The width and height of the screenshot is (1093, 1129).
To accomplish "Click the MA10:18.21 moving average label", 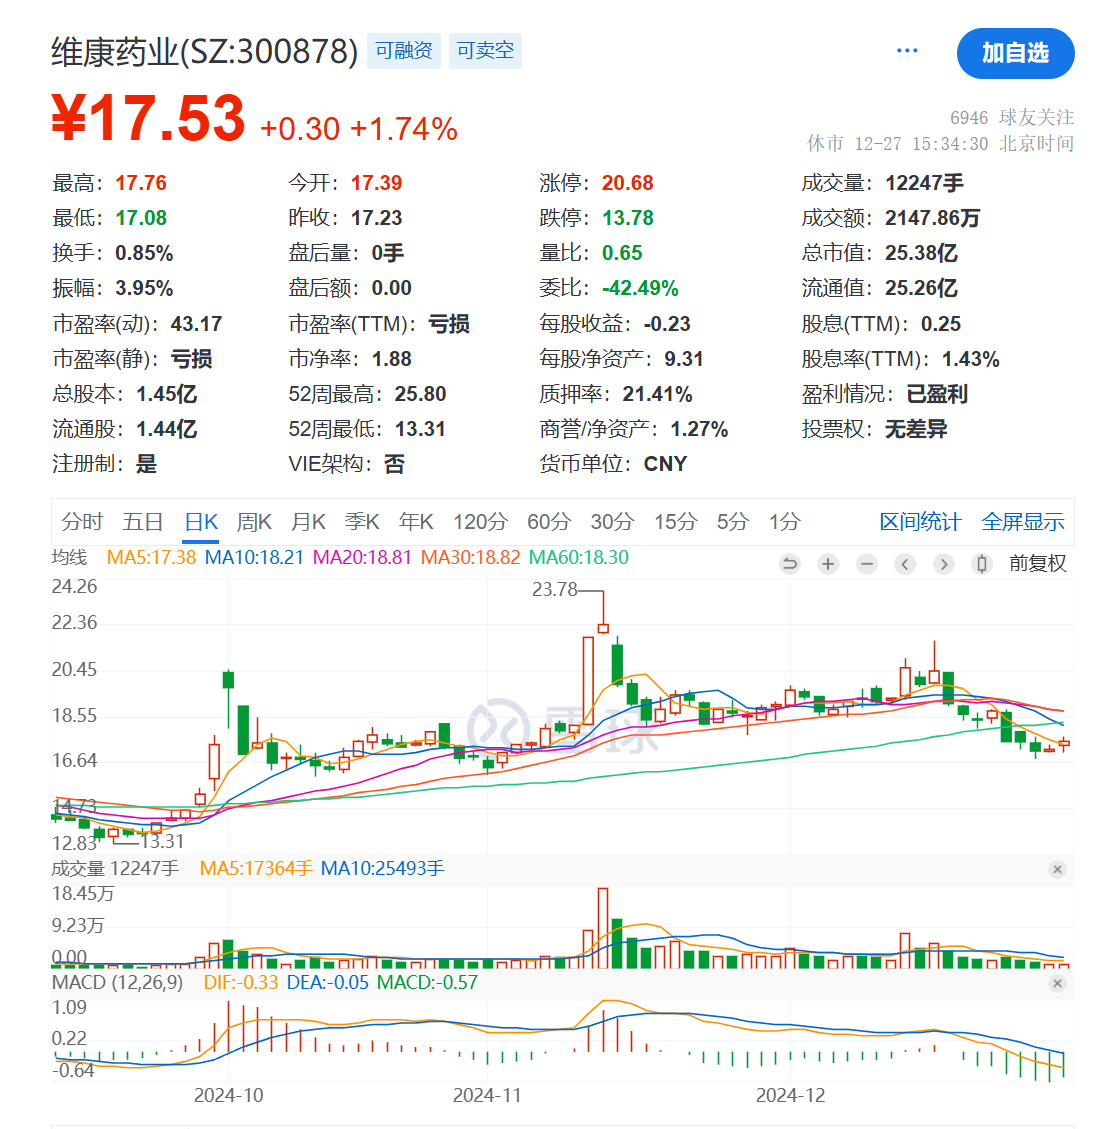I will 254,557.
